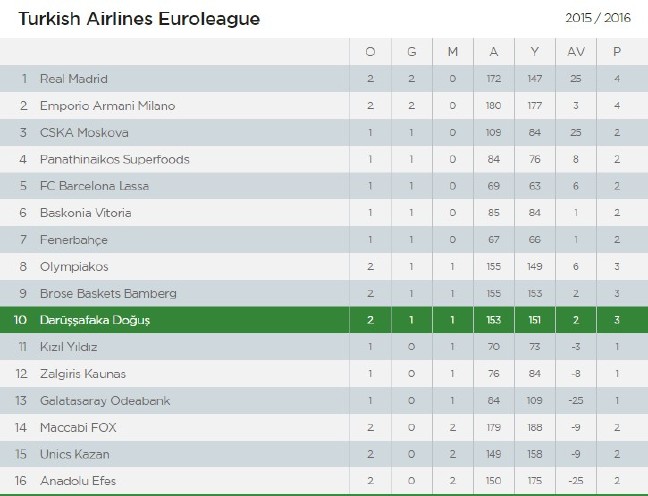This screenshot has width=648, height=496.
Task: Click the Fenerbahçe team name
Action: [73, 240]
